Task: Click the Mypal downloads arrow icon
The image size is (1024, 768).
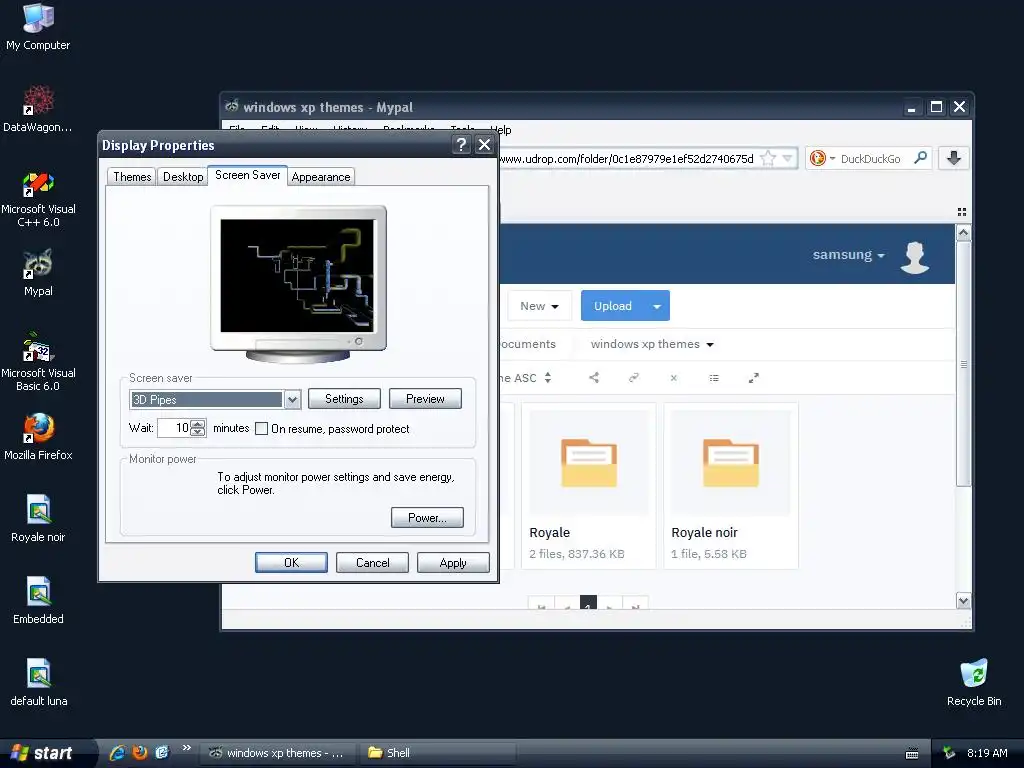Action: (953, 158)
